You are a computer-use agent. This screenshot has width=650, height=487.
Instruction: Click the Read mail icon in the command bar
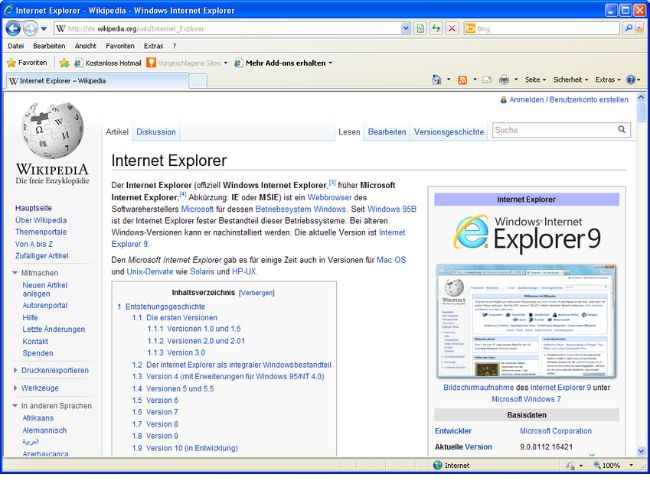coord(487,80)
